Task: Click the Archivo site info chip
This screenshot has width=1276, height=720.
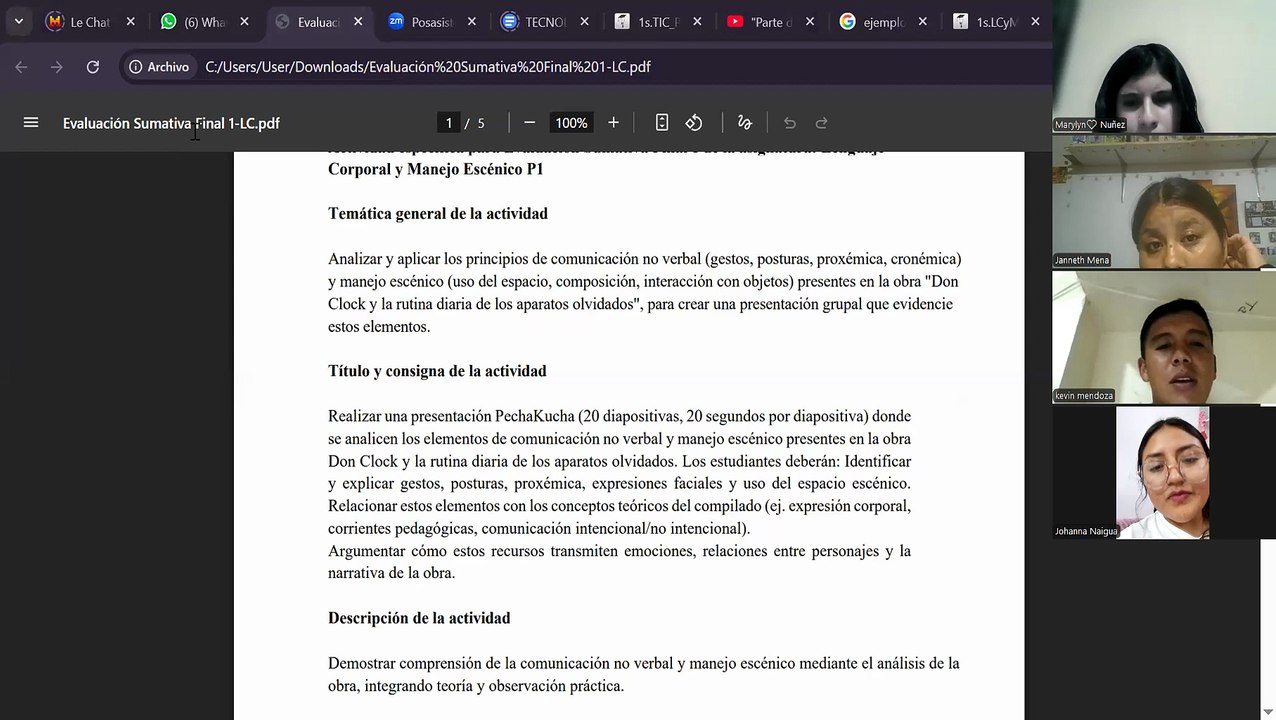Action: pos(159,67)
